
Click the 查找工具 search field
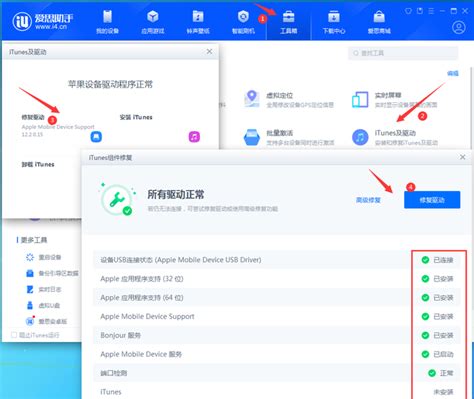coord(403,53)
